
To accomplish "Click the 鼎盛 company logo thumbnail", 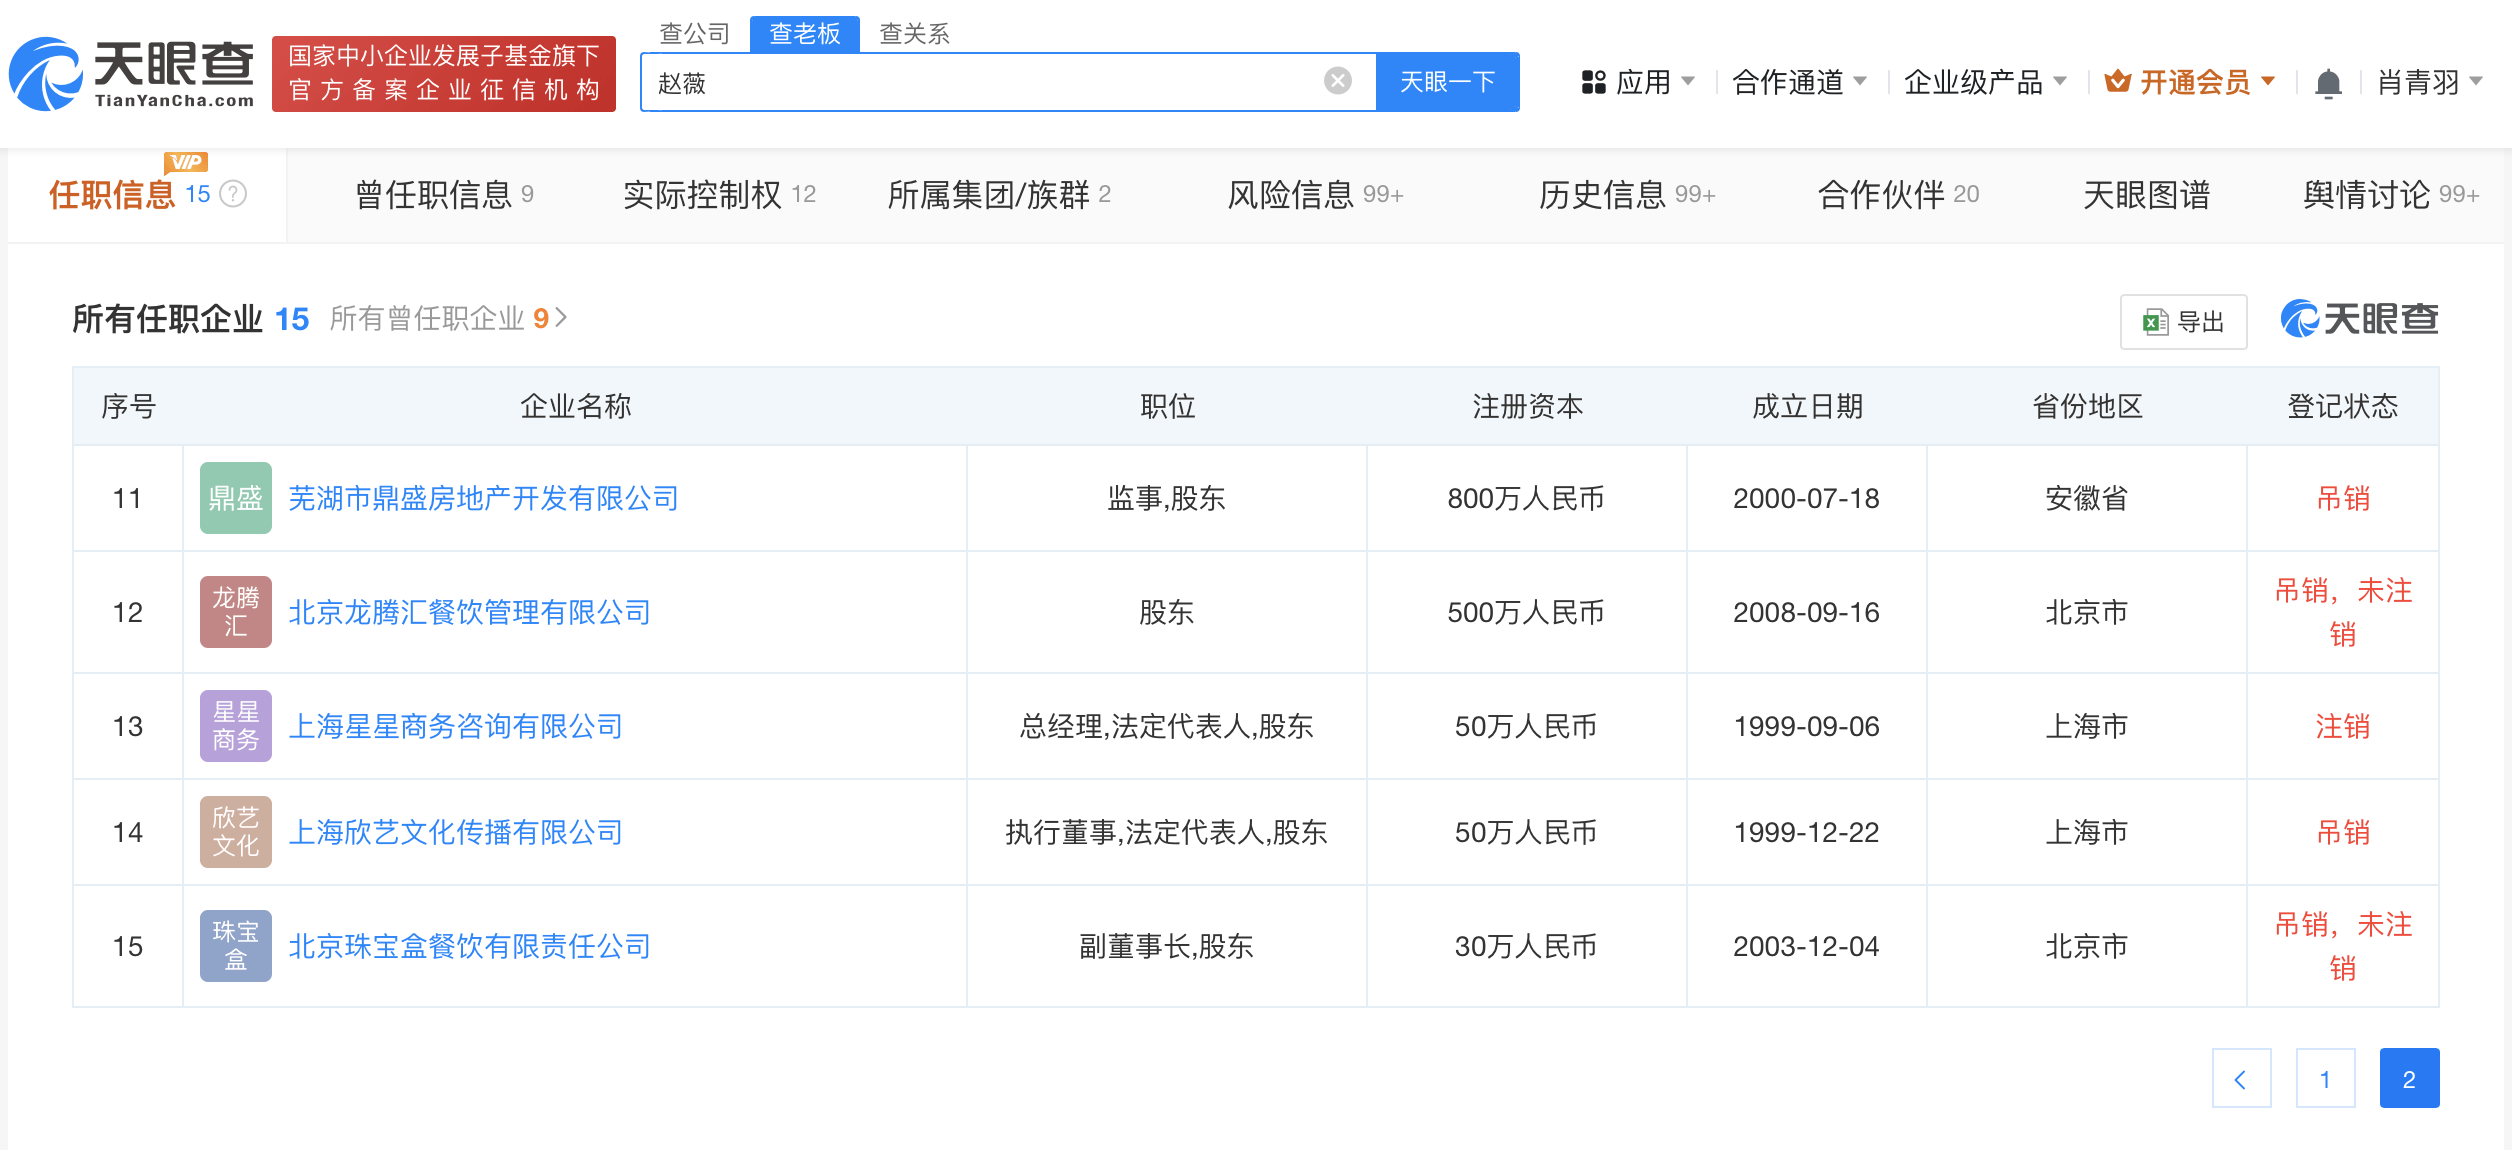I will pyautogui.click(x=236, y=498).
